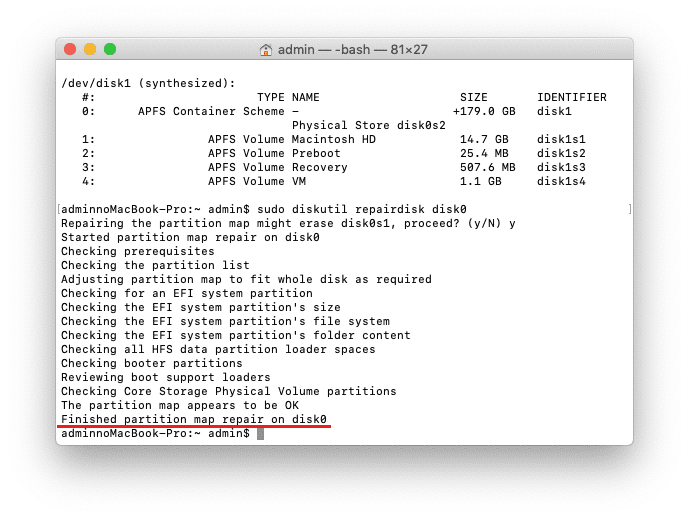Click 'Checking the EFI system partition's size' line
689x519 pixels.
201,308
